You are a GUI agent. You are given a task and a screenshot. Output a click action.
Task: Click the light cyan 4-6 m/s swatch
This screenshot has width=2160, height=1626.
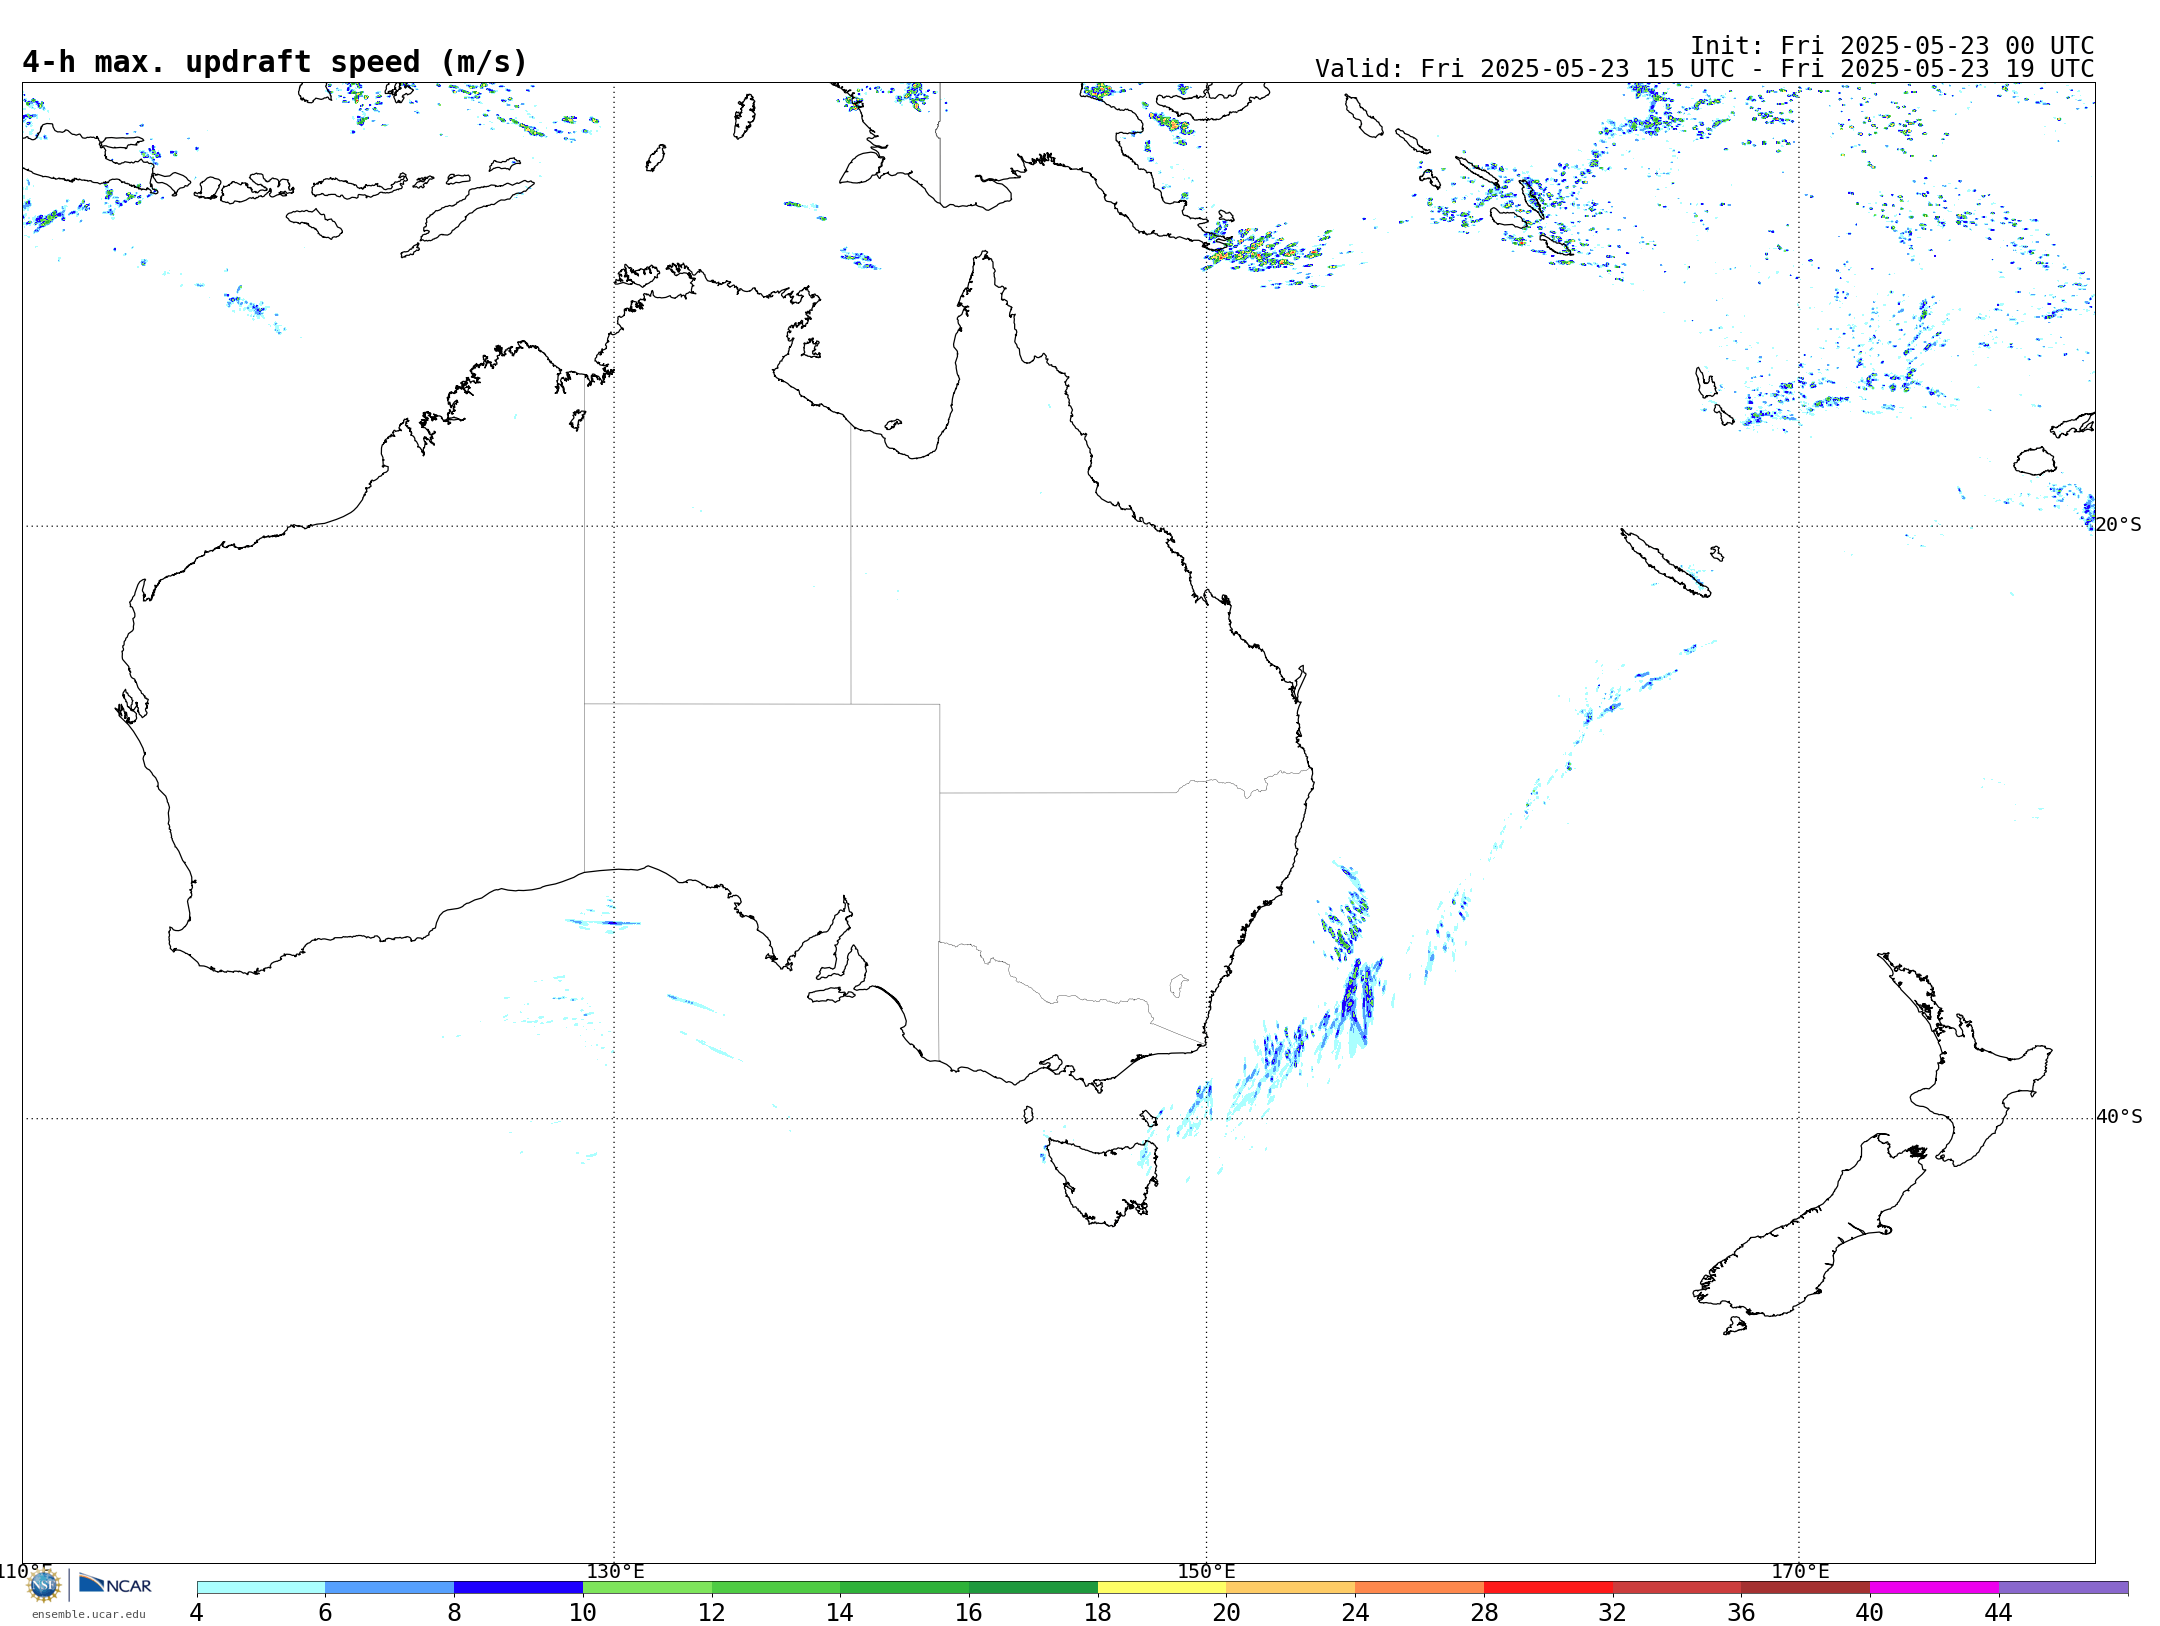tap(261, 1588)
